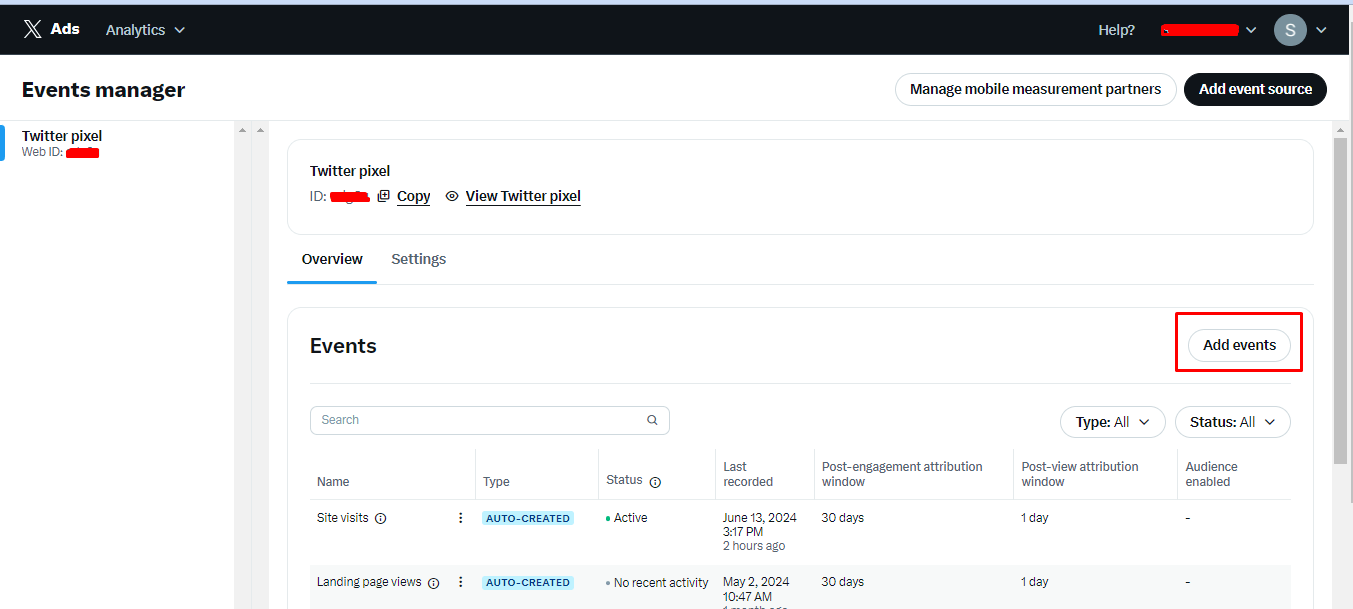Image resolution: width=1353 pixels, height=609 pixels.
Task: Click the main page vertical scrollbar
Action: click(1341, 300)
